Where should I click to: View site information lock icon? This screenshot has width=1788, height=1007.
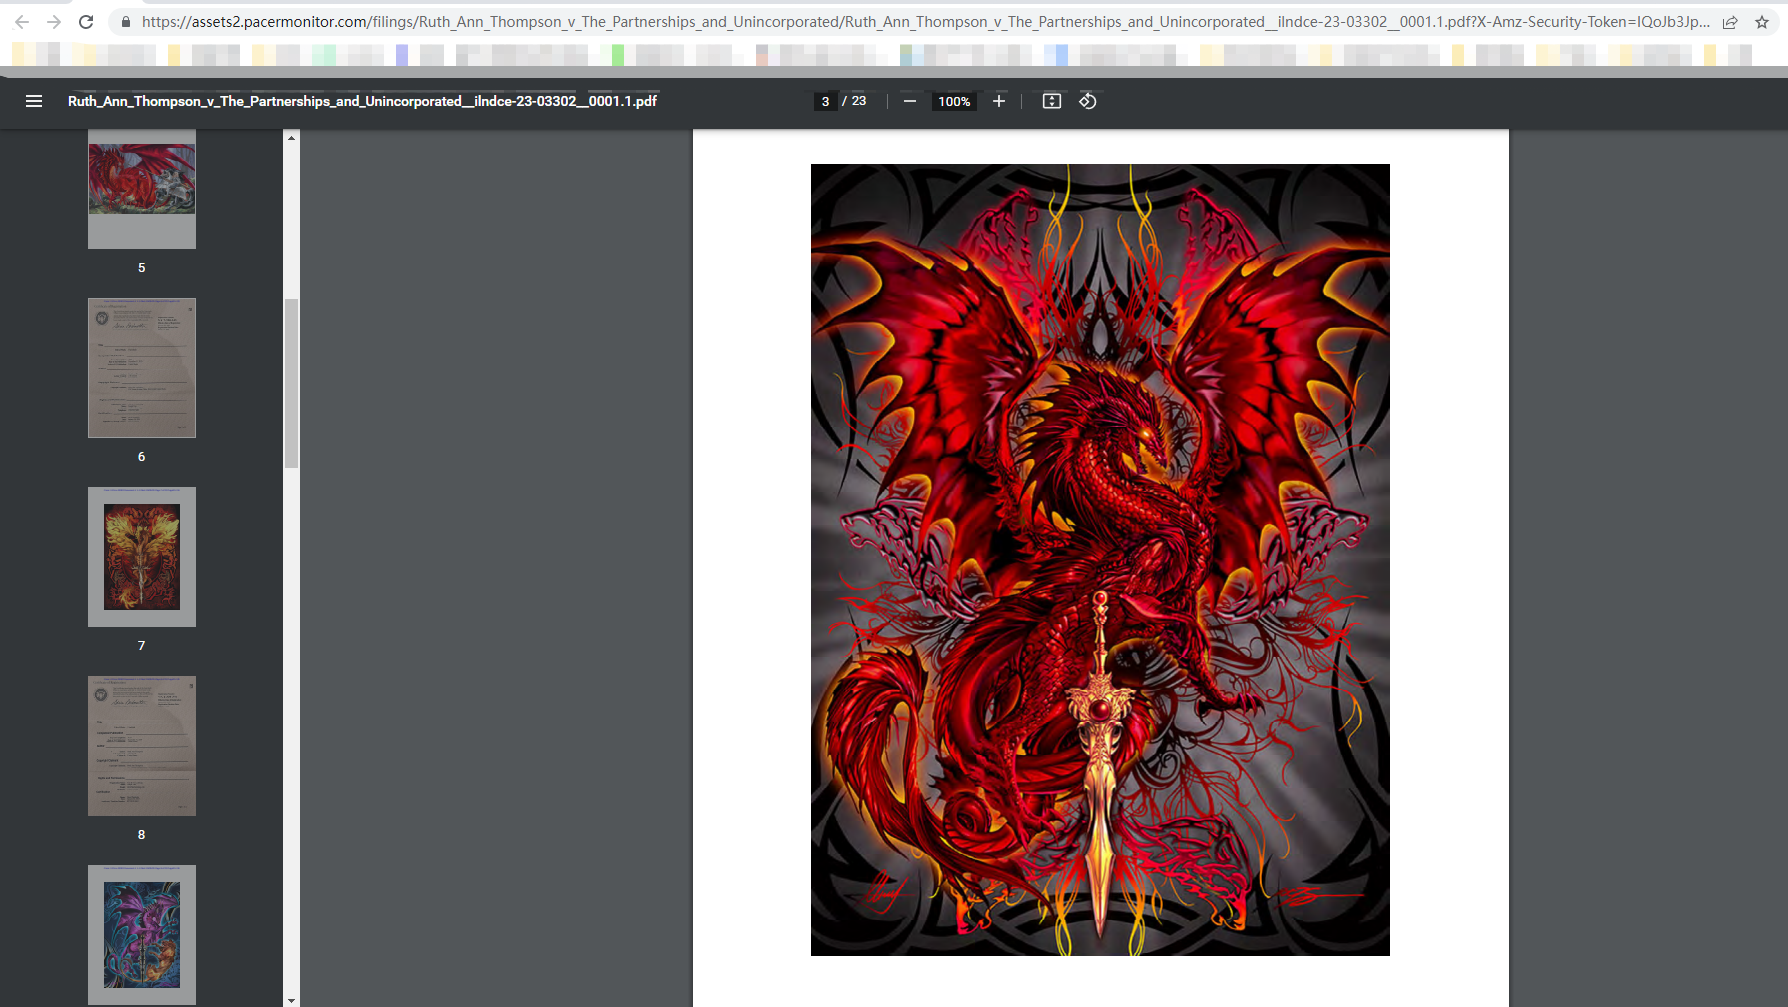125,22
